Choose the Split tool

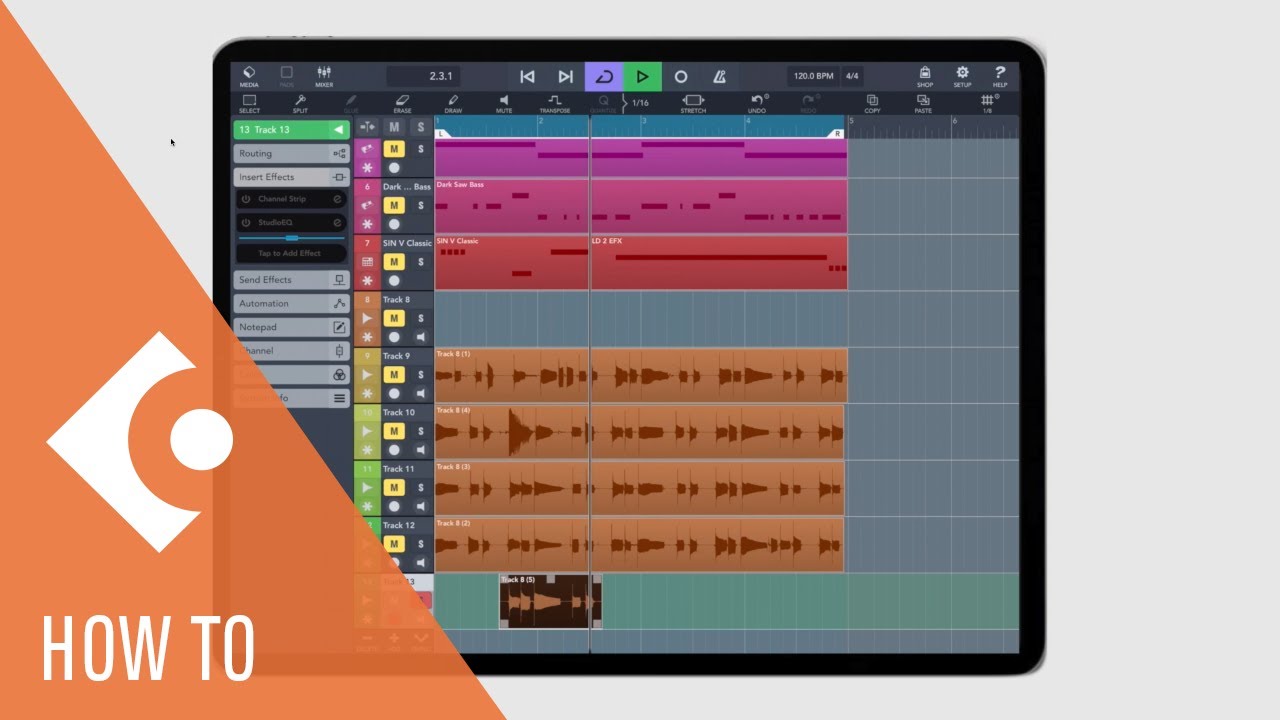coord(300,103)
